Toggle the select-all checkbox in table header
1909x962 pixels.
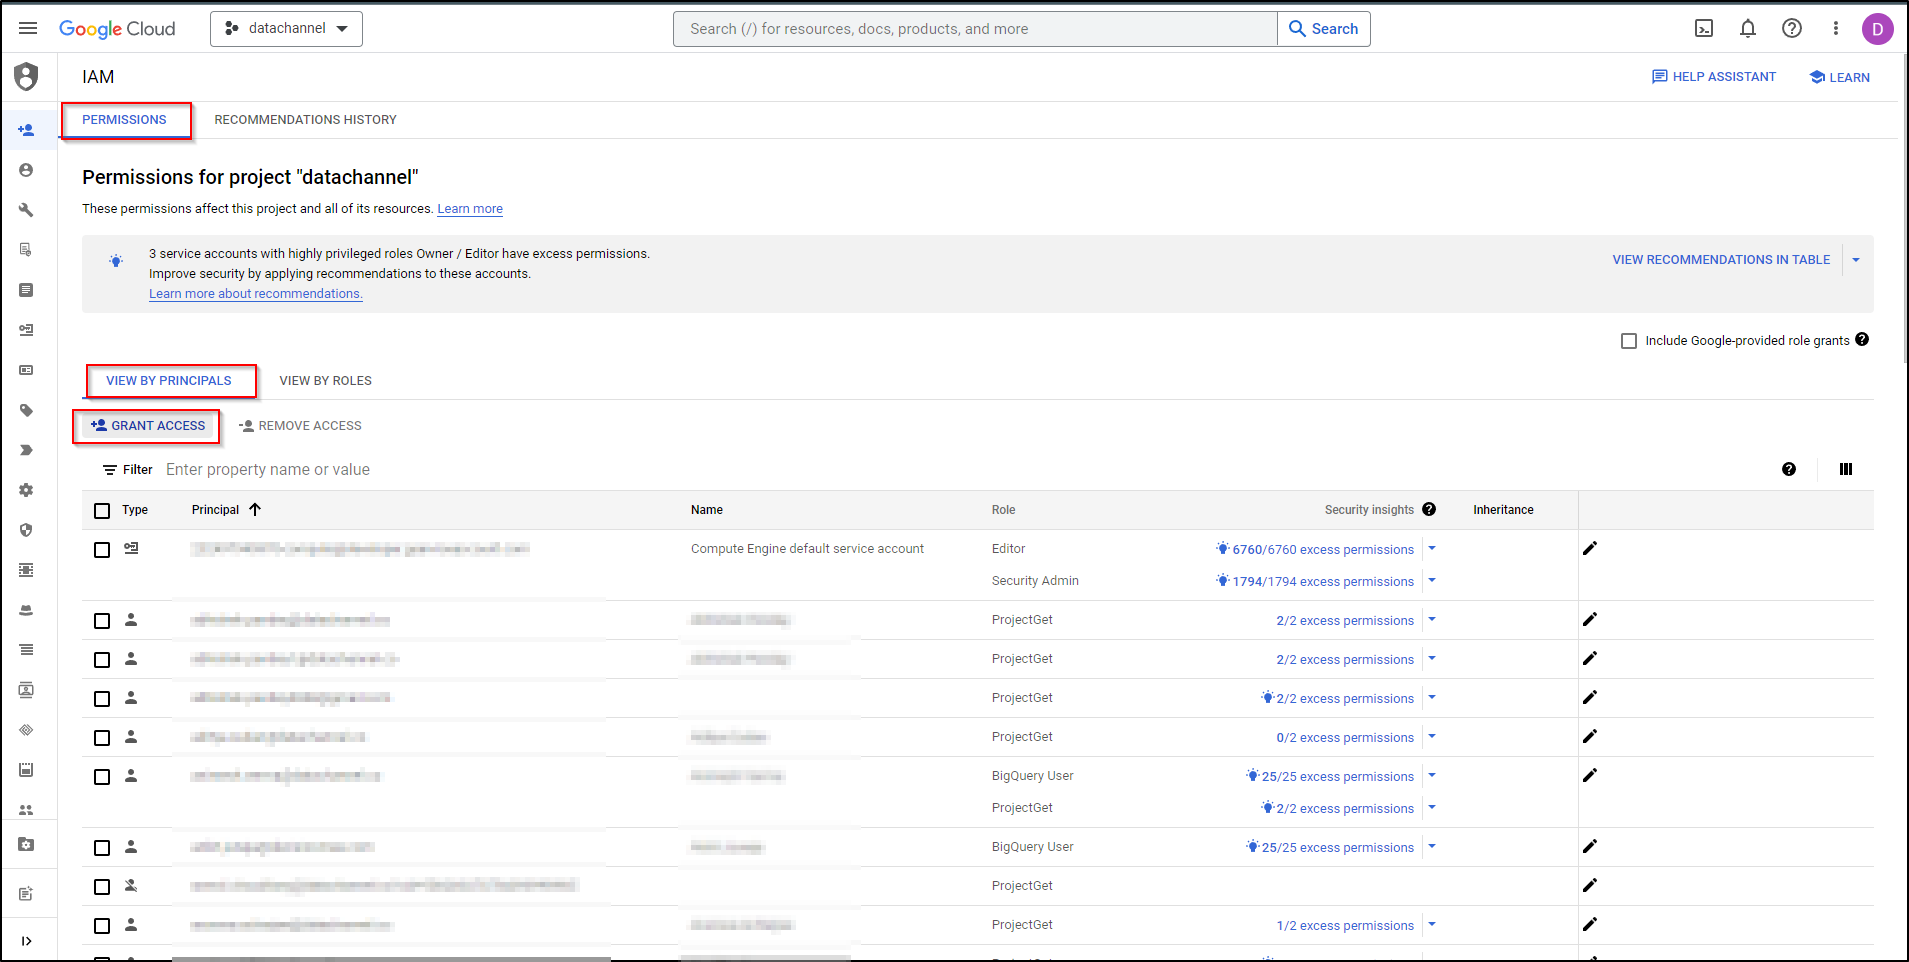click(x=102, y=511)
